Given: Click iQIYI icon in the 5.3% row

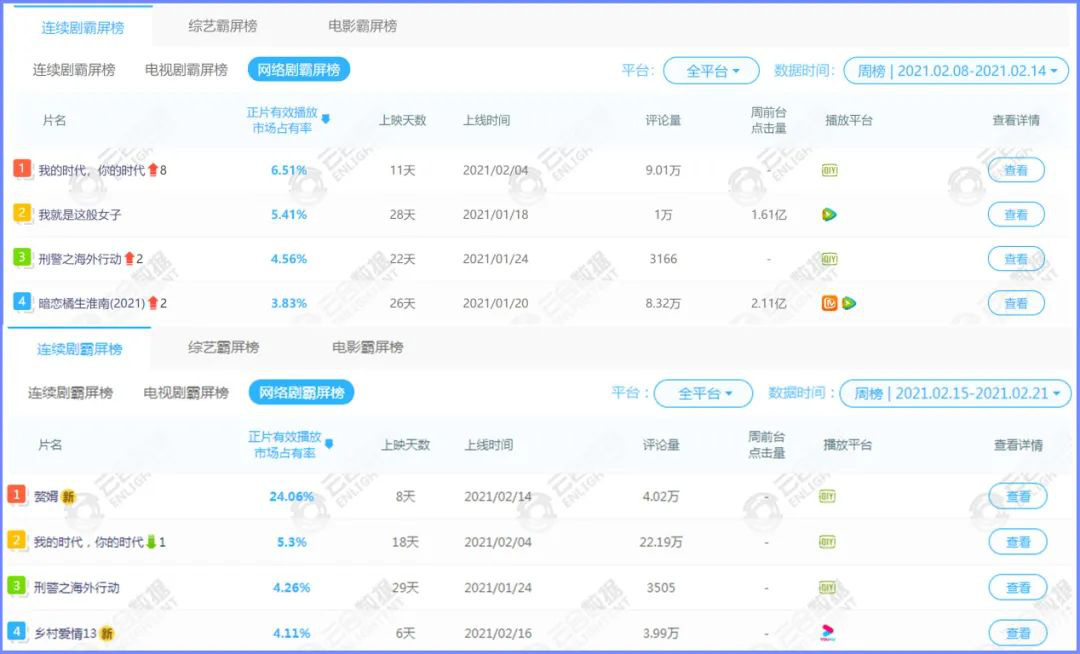Looking at the screenshot, I should coord(827,542).
